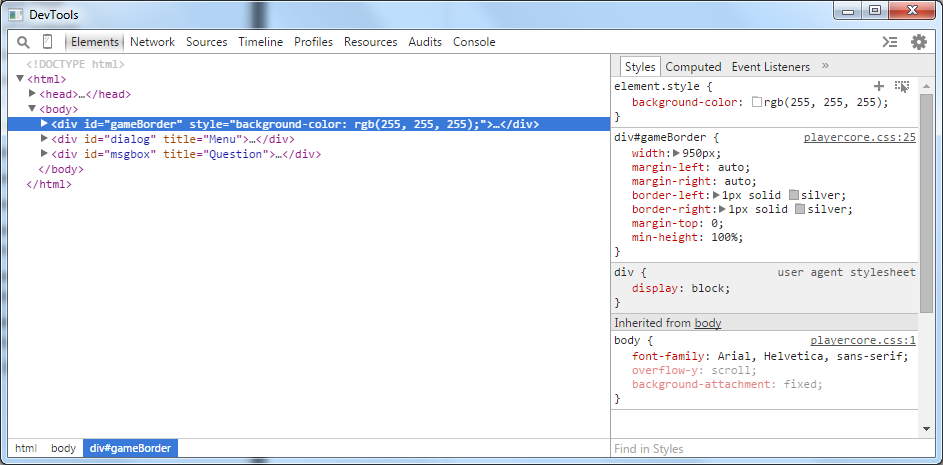Click the background-attachment: fixed declaration
The height and width of the screenshot is (465, 943).
pos(727,384)
